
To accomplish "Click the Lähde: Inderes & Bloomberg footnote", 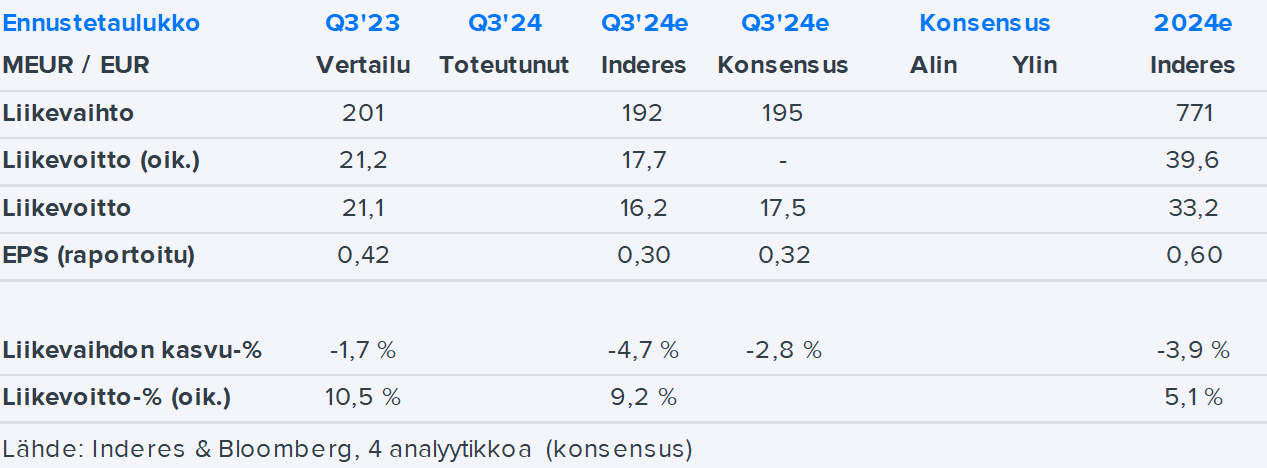I will tap(347, 449).
